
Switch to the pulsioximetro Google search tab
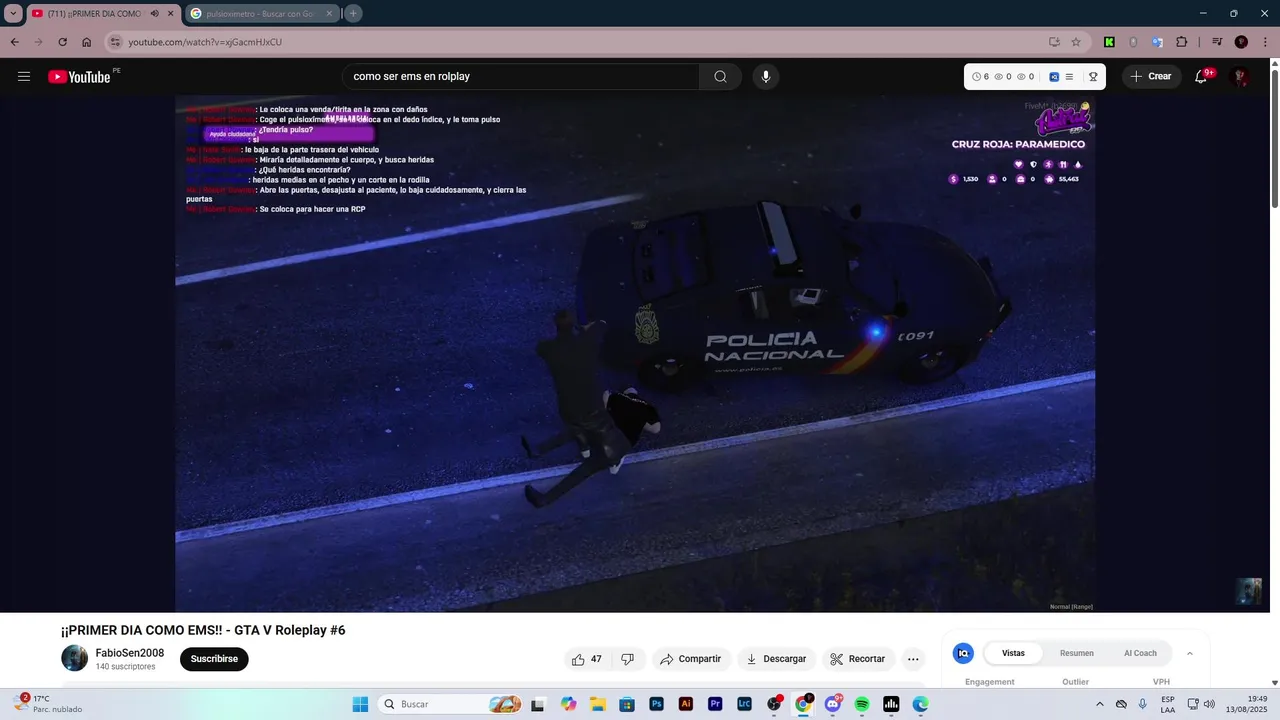click(x=260, y=14)
